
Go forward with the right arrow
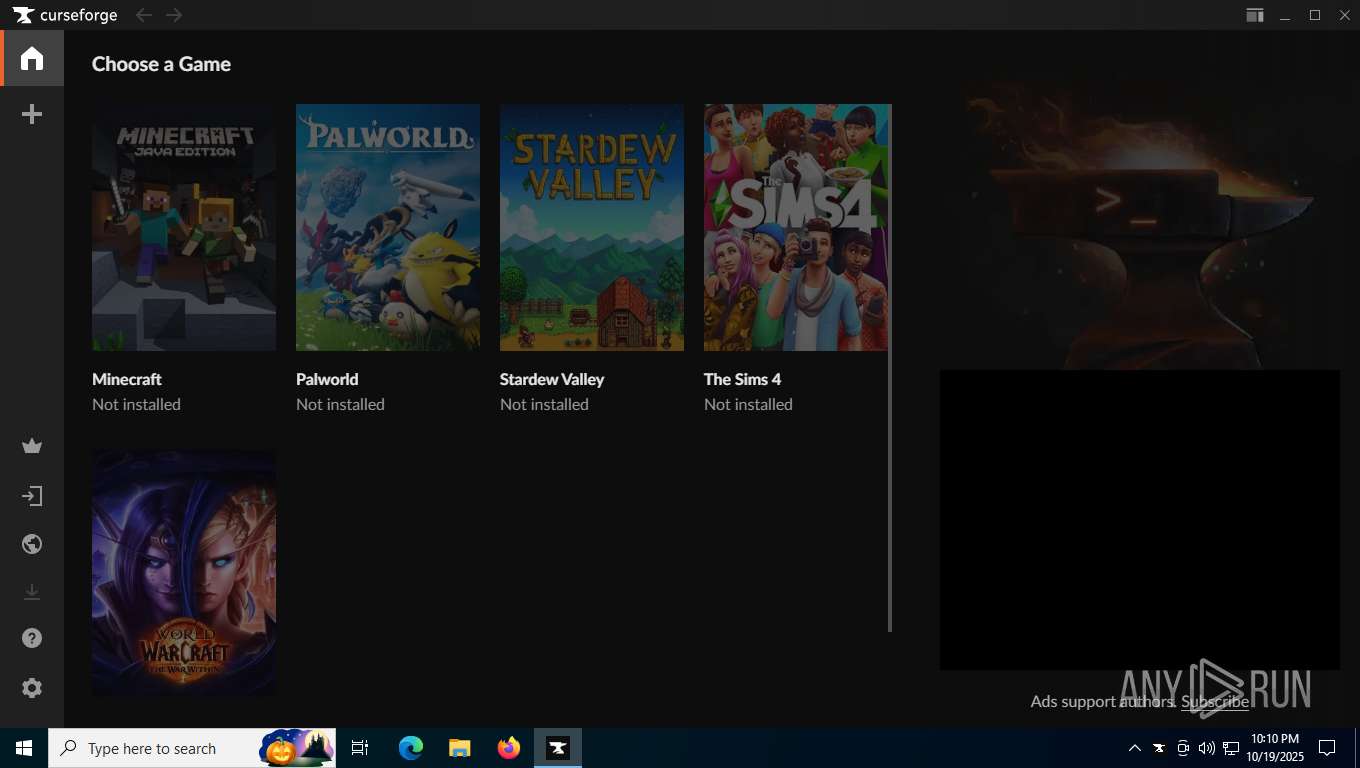174,15
